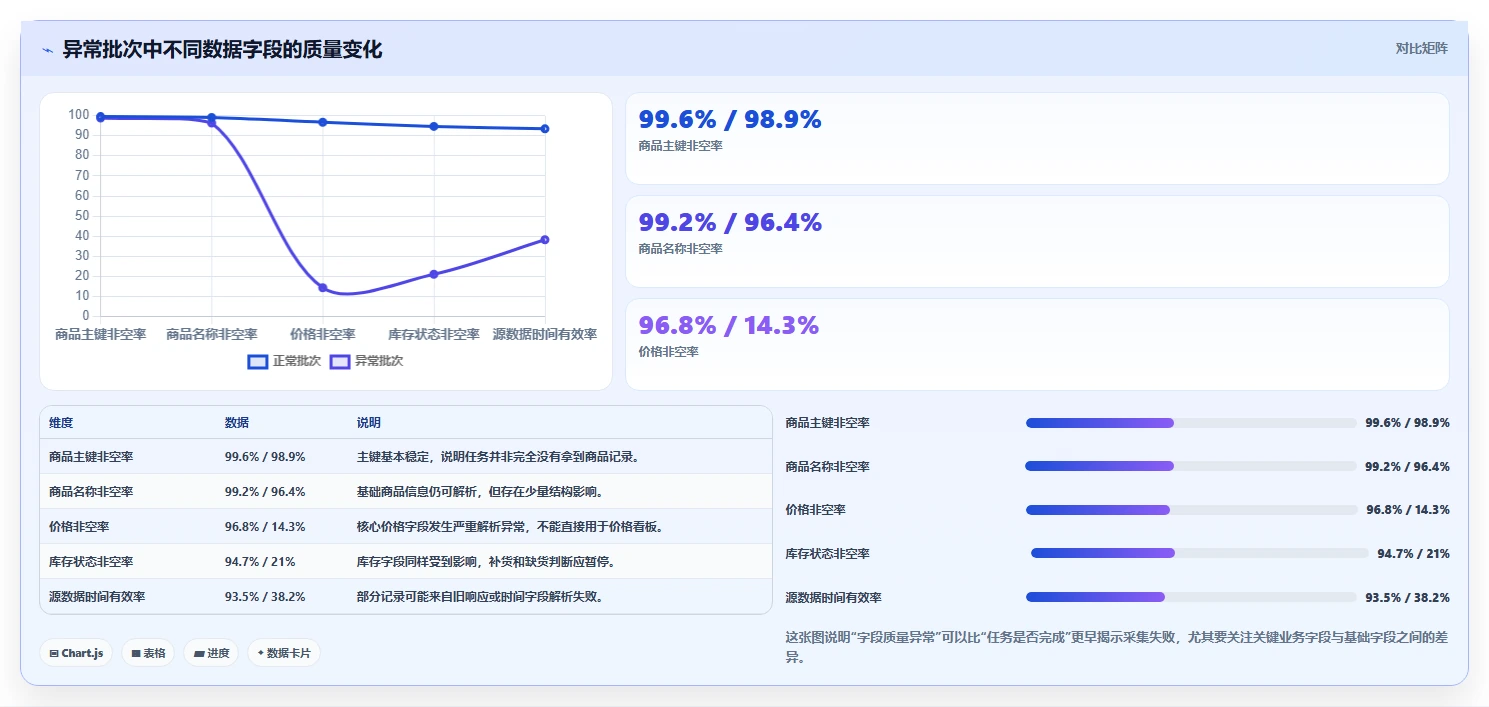Click the 数据卡片 tag
The width and height of the screenshot is (1489, 707).
tap(284, 653)
